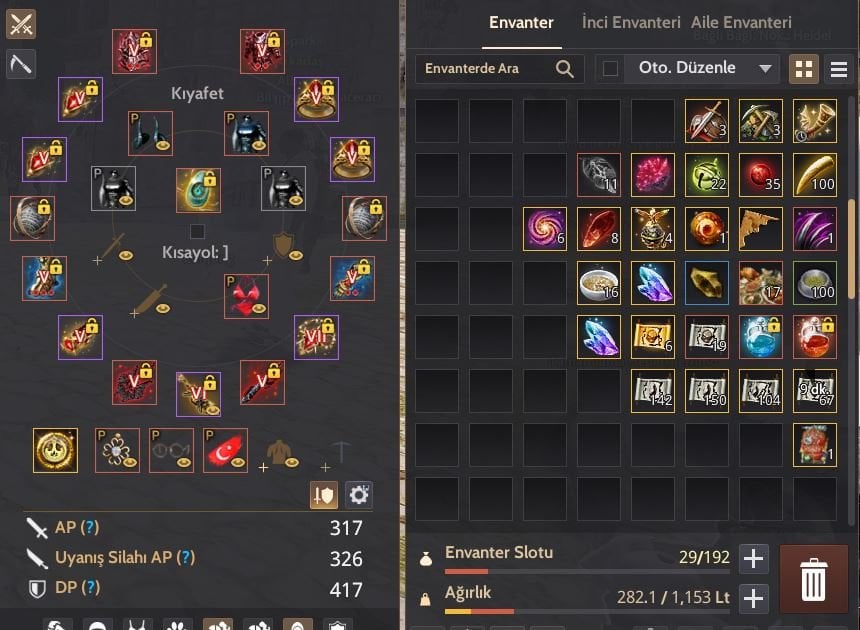Toggle the small checkbox under Kıyafet

point(197,231)
